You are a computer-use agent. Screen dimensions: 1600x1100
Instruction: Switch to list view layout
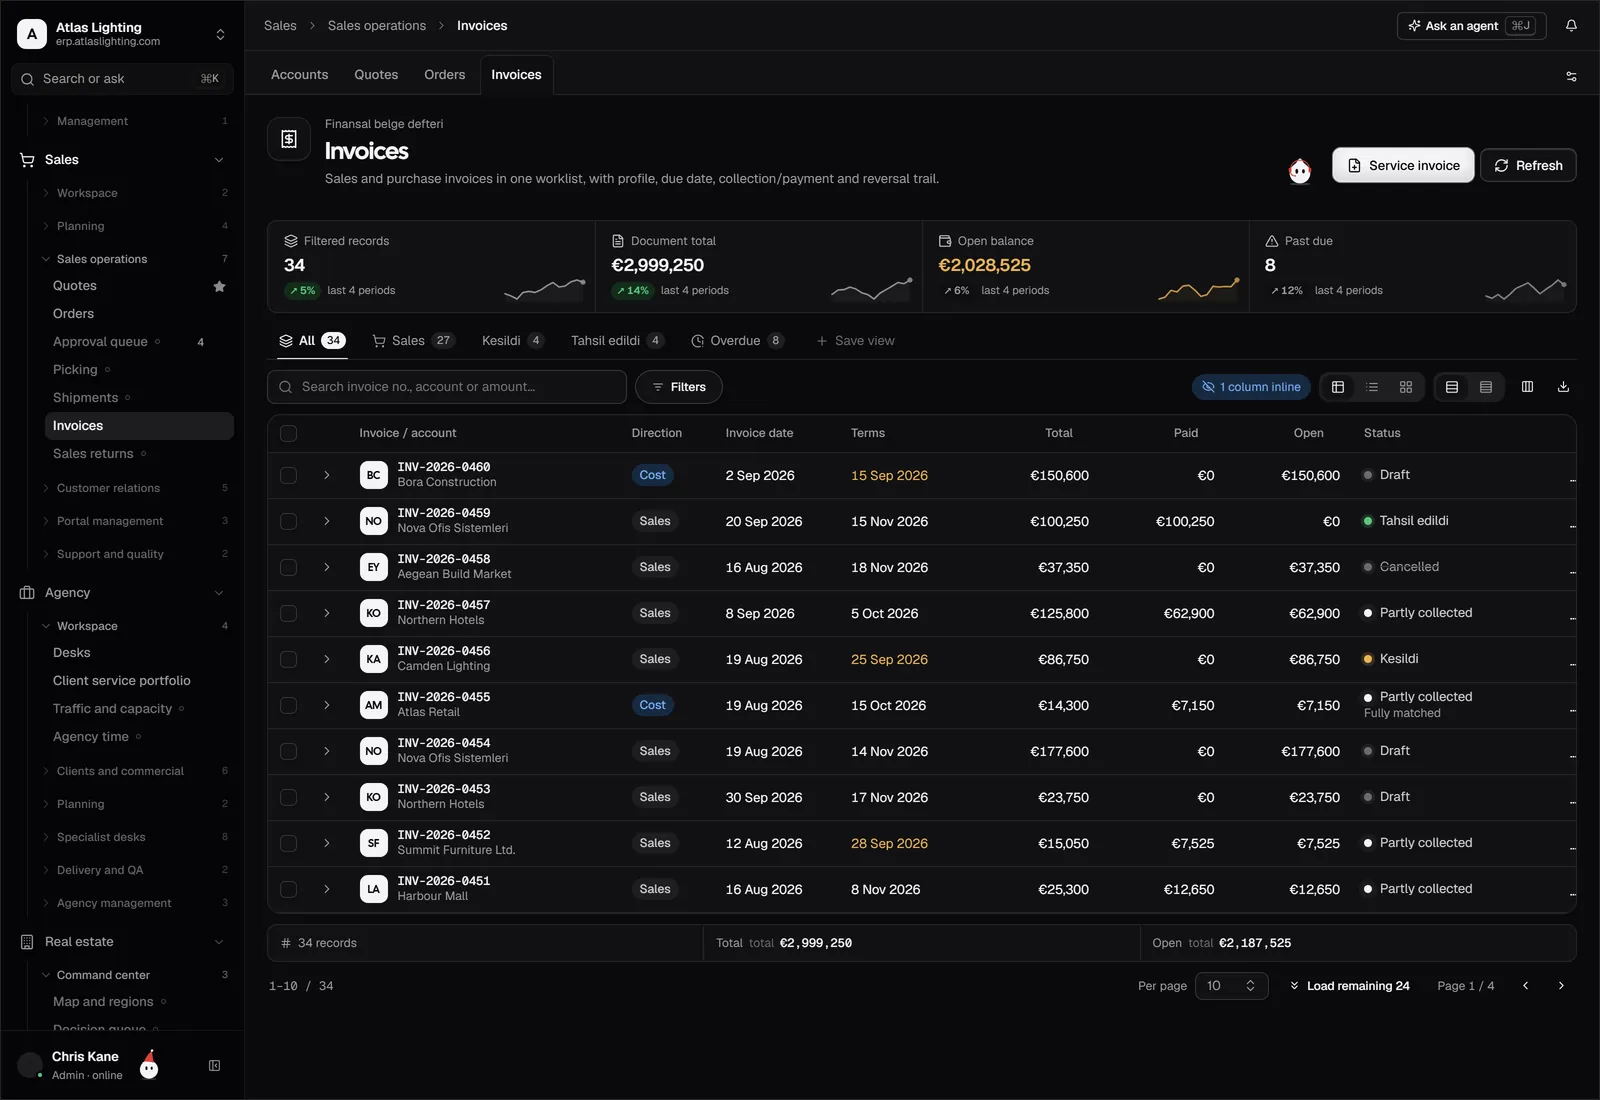tap(1372, 387)
